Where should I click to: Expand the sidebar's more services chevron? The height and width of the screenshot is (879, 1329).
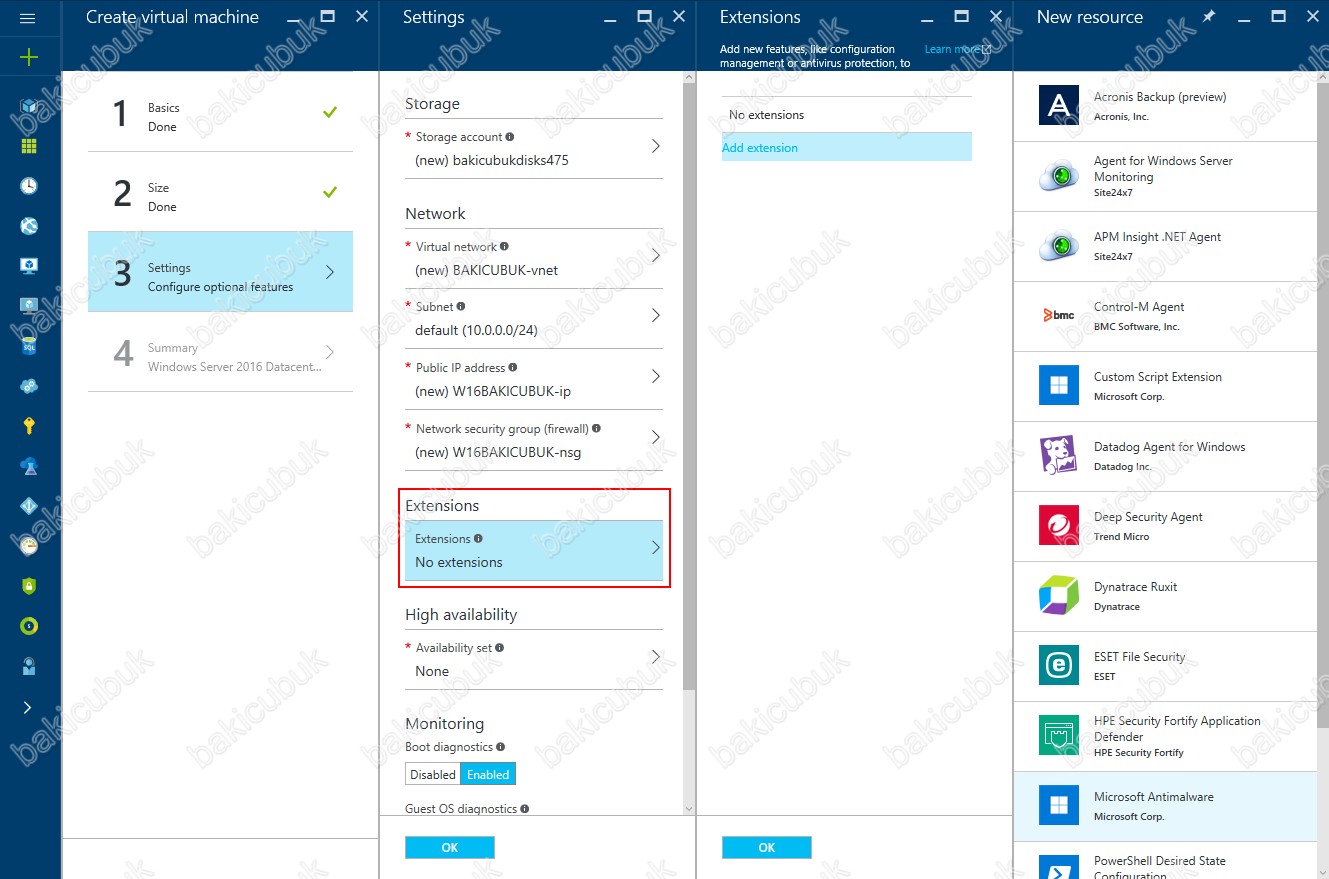tap(27, 707)
